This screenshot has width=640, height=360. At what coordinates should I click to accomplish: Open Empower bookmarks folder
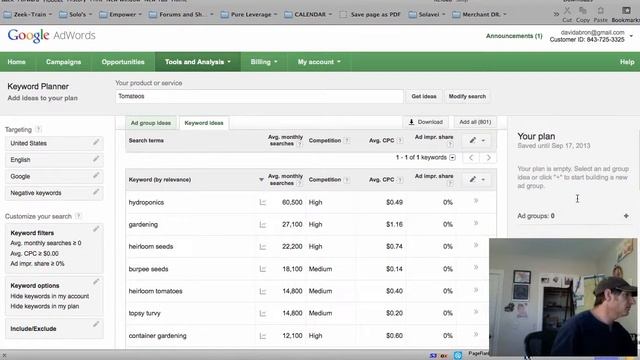coord(120,14)
